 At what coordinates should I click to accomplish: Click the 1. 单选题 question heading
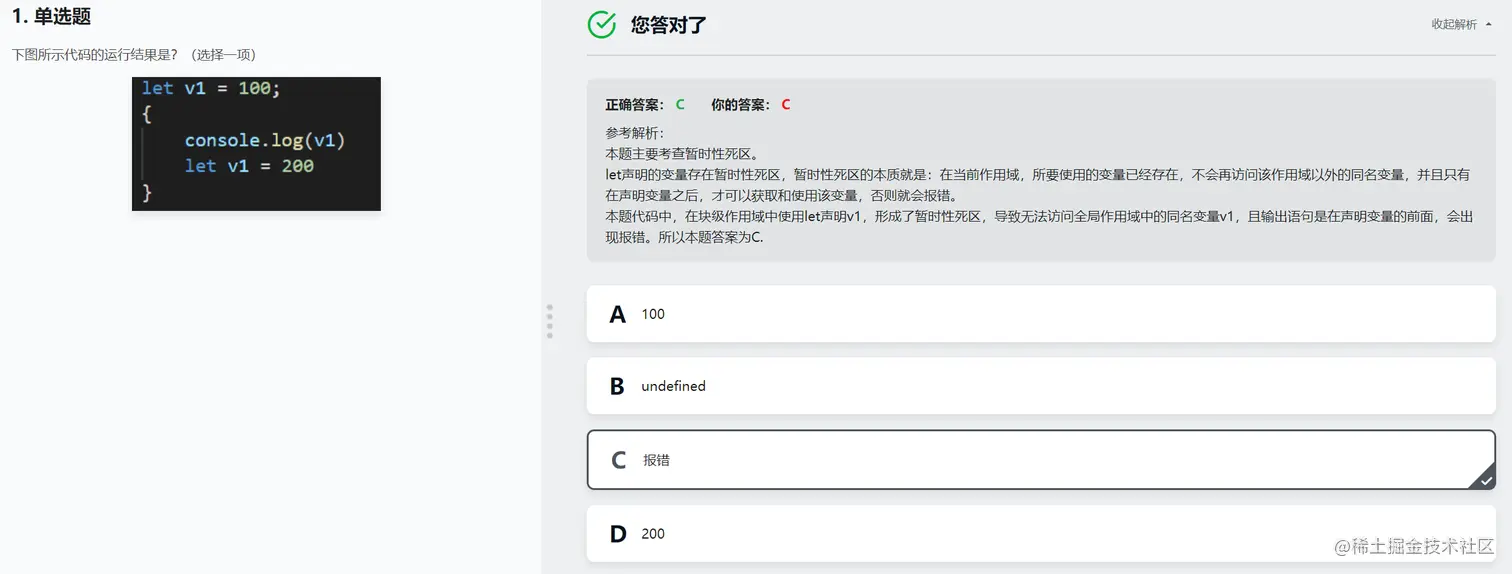pos(51,17)
